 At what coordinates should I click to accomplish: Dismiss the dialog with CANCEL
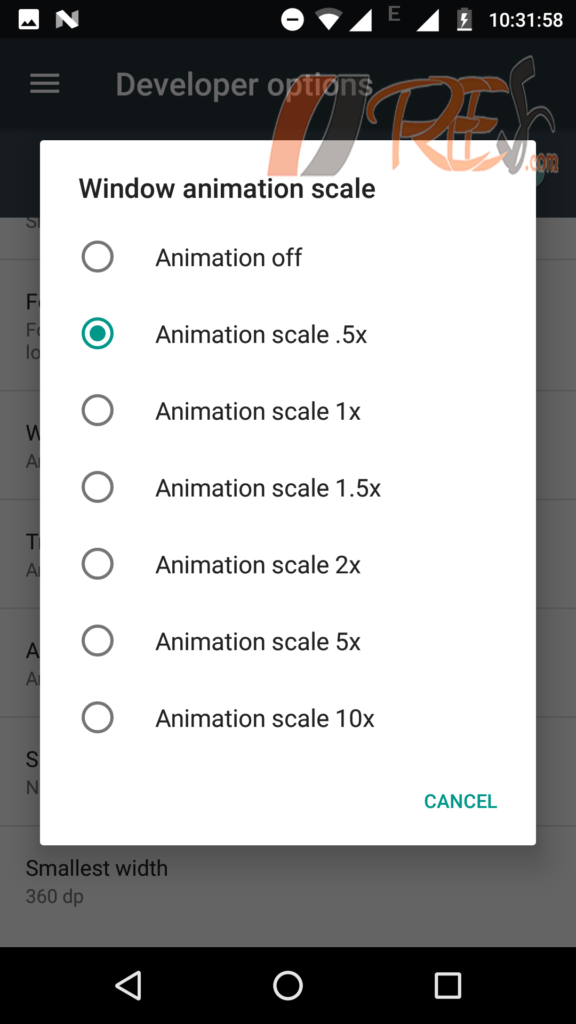pos(460,801)
